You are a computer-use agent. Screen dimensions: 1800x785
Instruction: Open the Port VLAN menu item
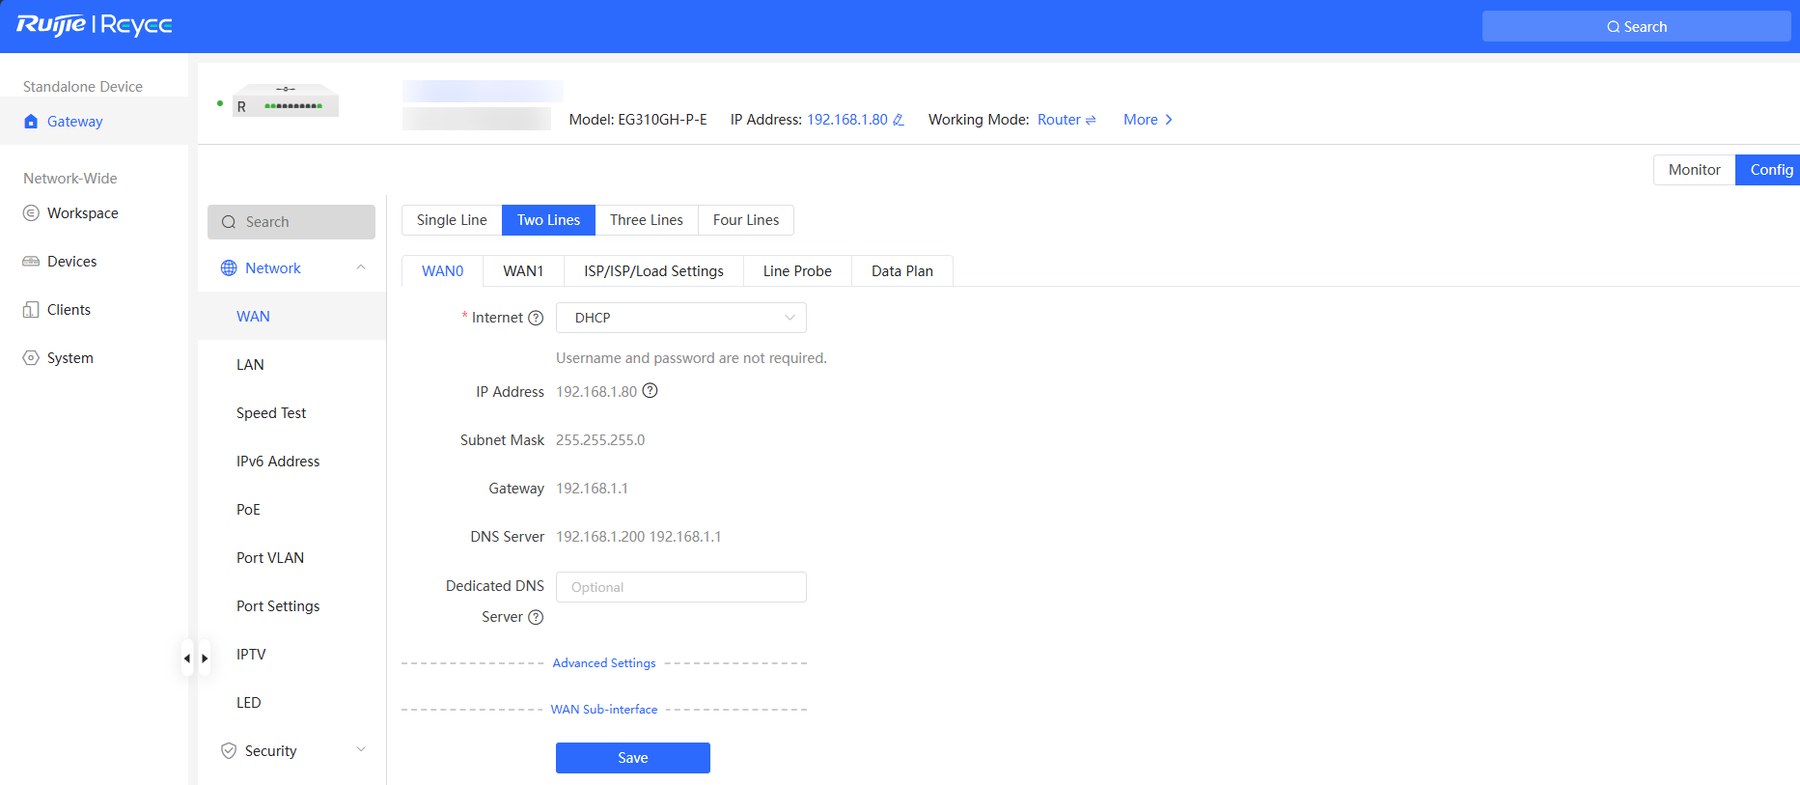292,558
